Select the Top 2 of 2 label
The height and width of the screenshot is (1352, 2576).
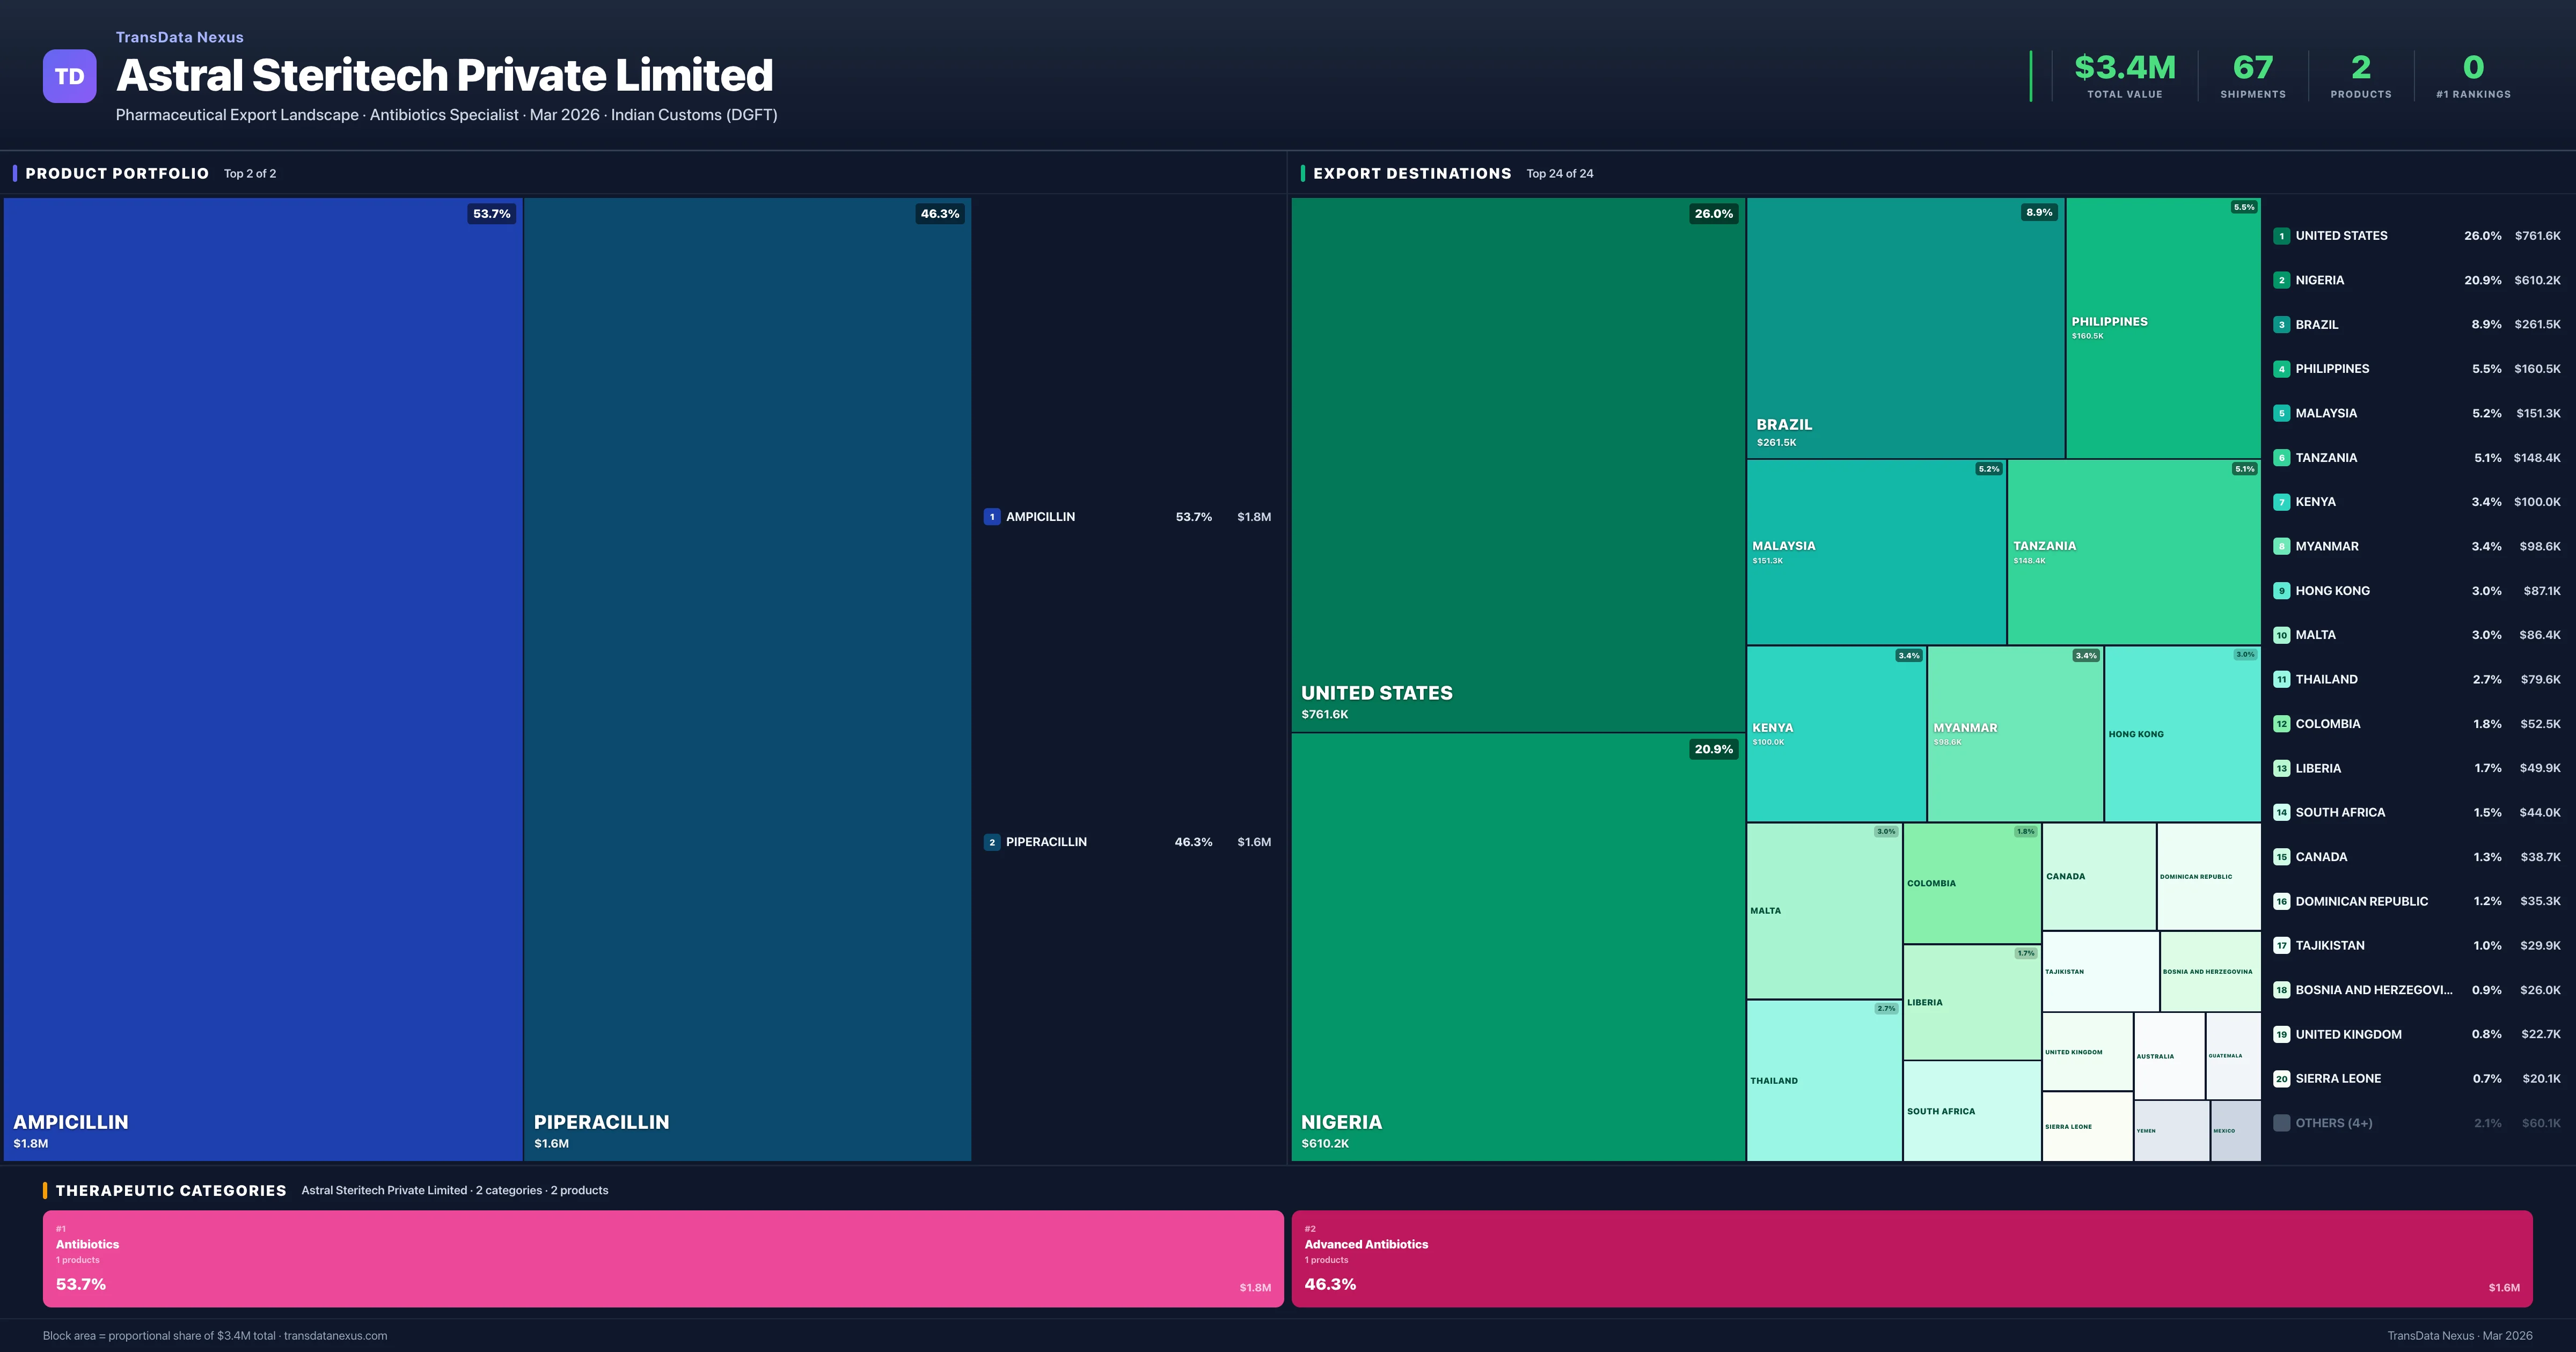(250, 173)
